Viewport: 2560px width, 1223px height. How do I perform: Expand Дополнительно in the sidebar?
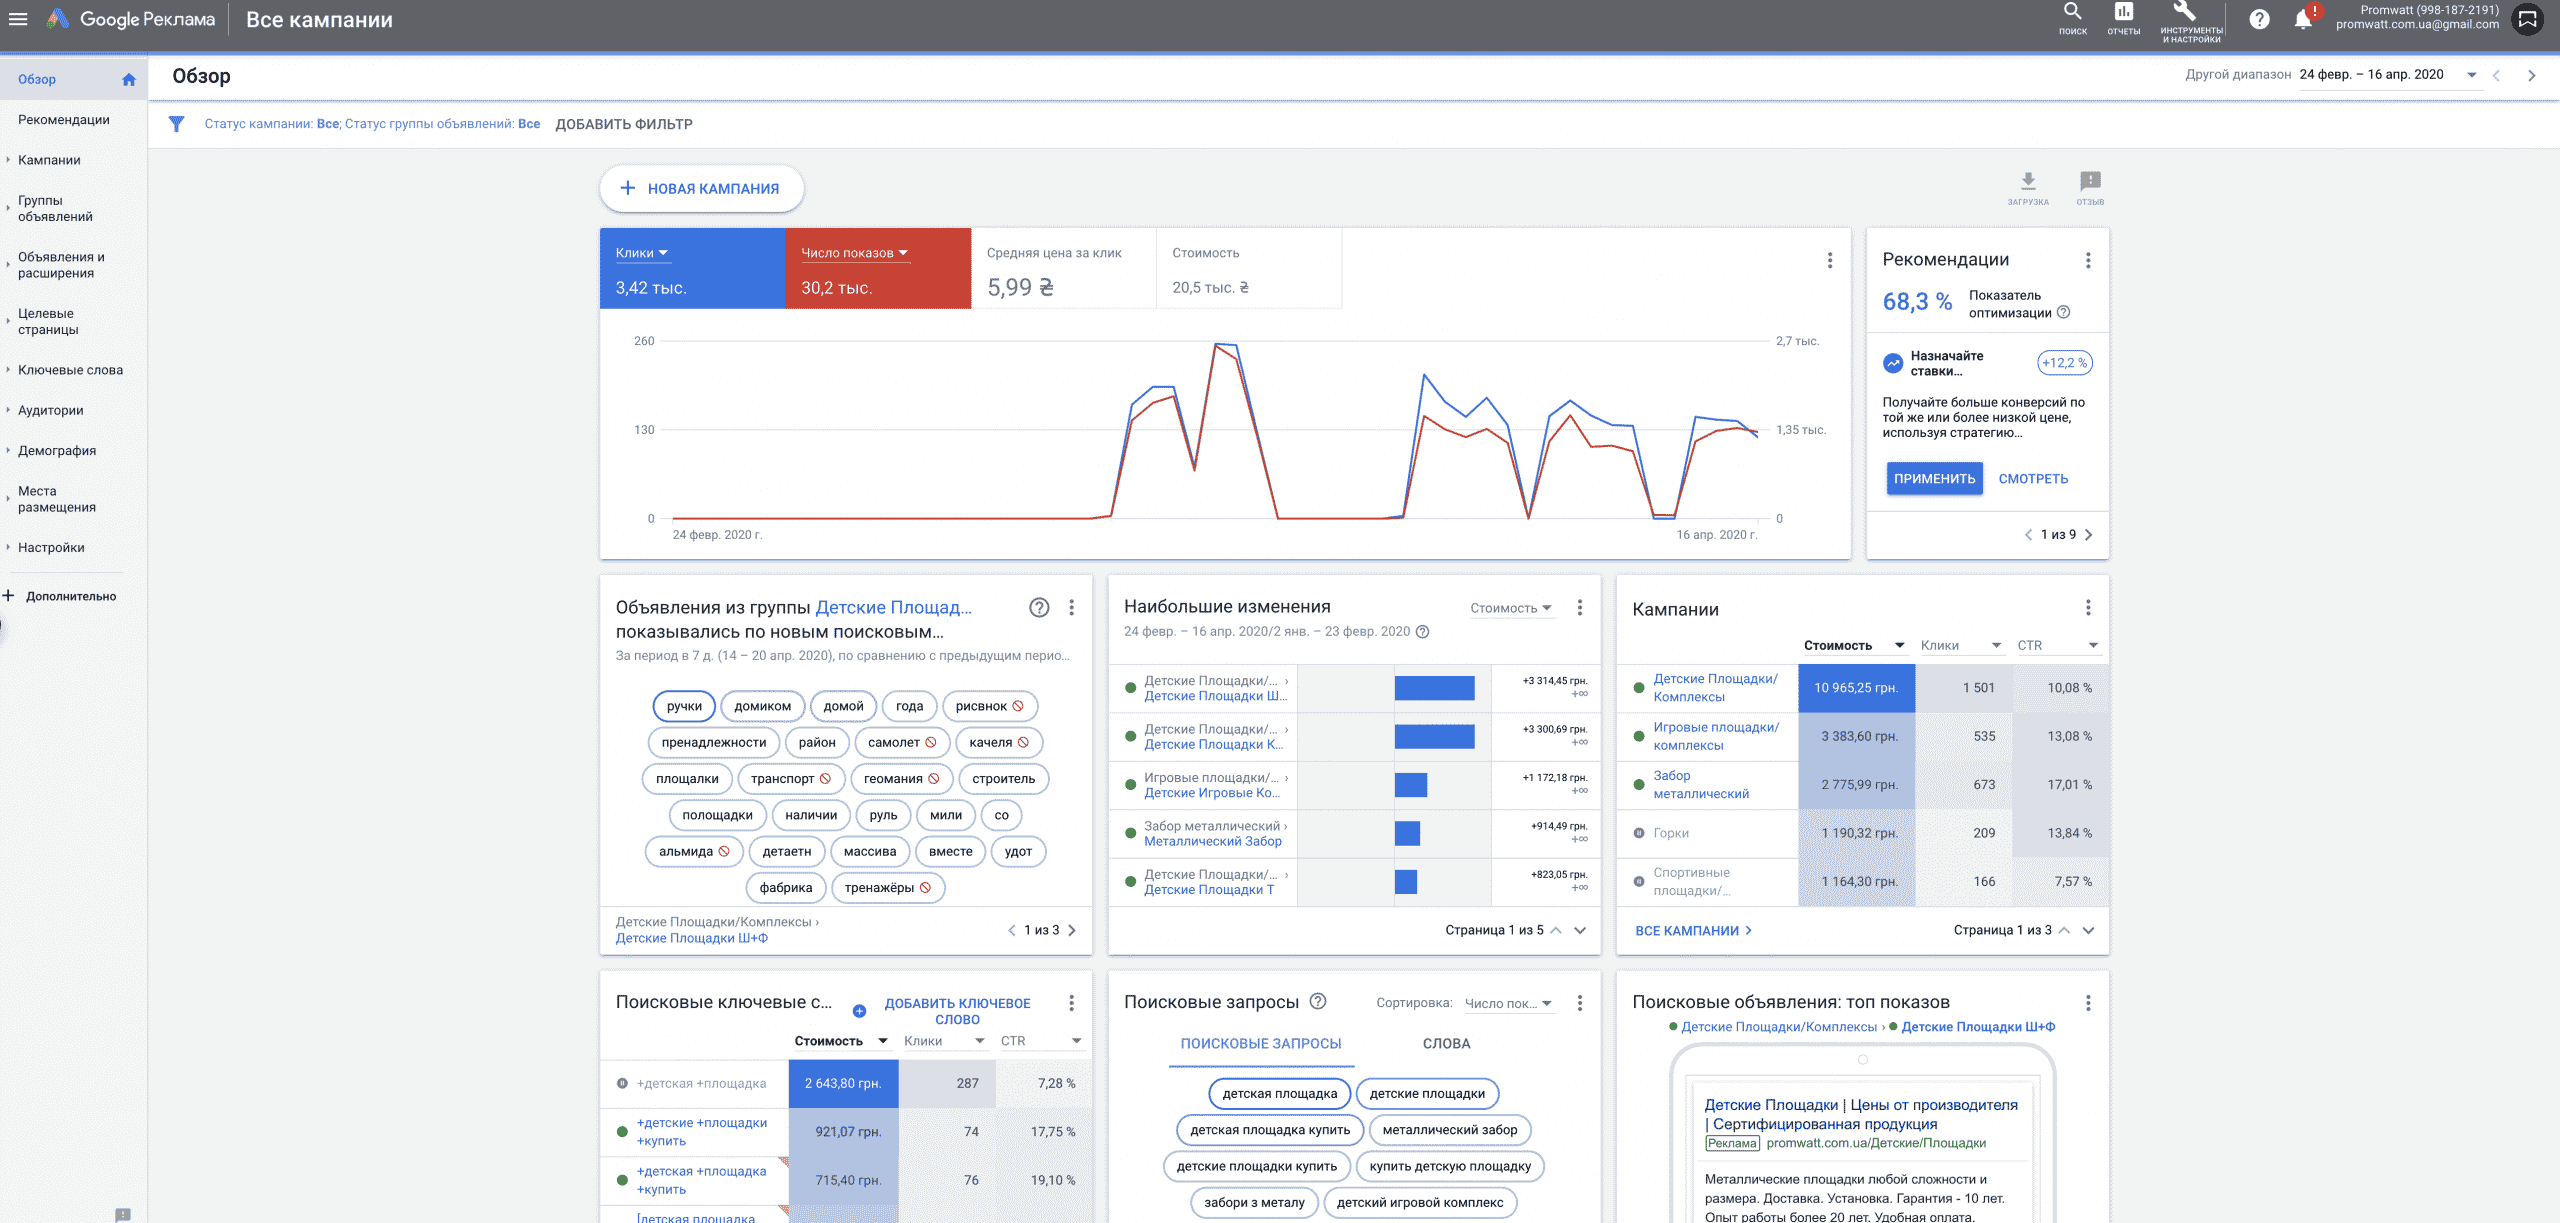click(60, 596)
